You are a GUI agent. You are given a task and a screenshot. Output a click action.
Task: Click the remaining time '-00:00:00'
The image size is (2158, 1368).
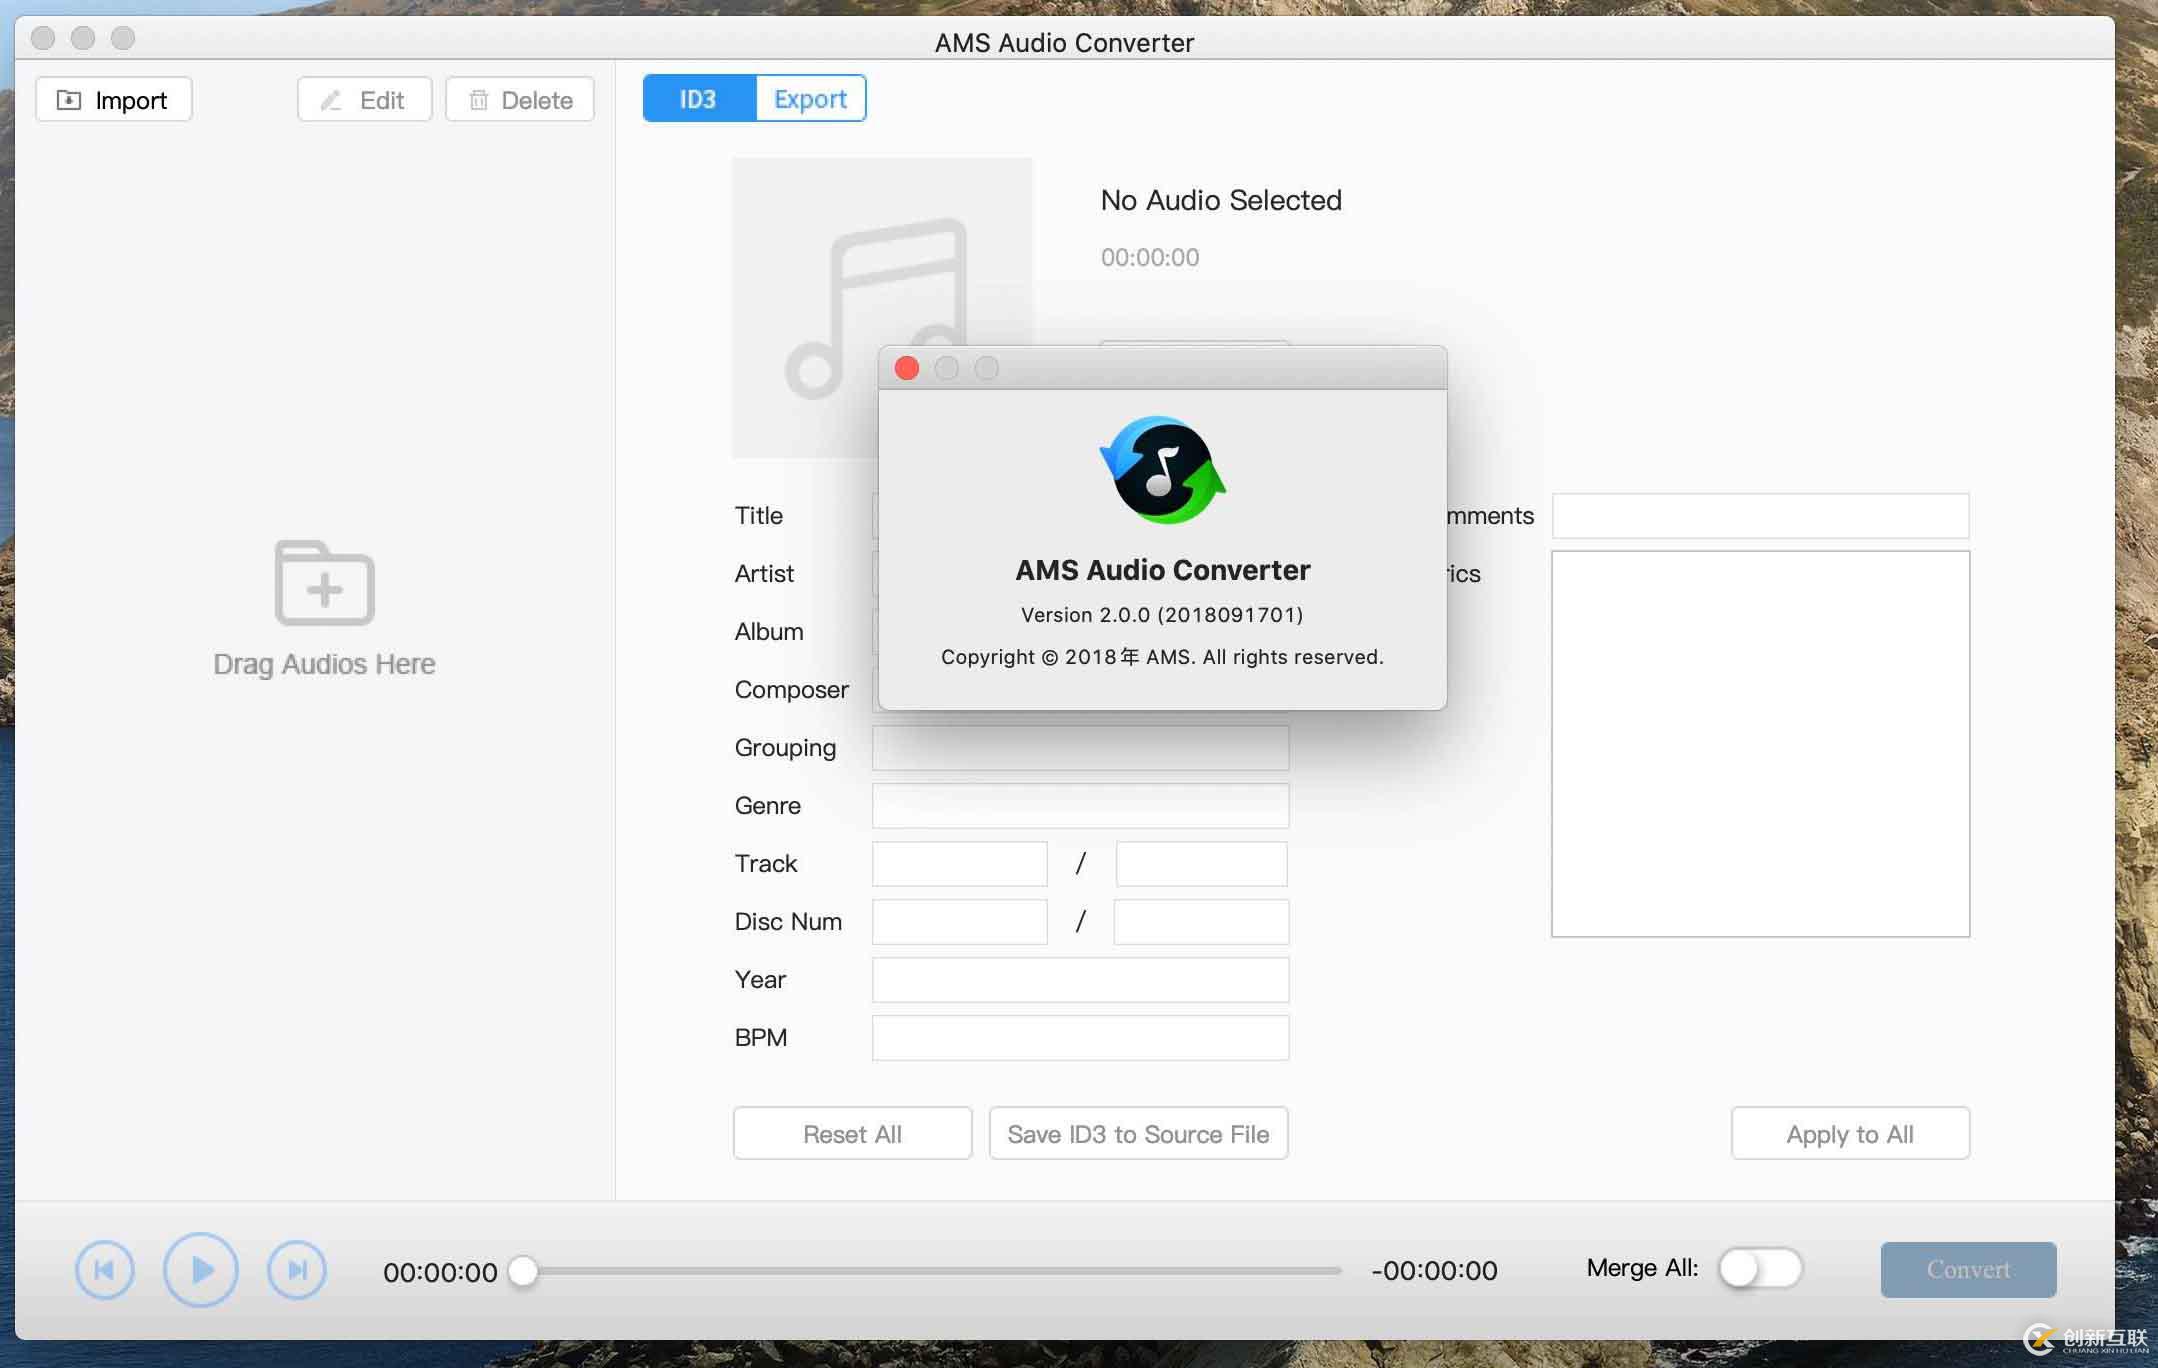pyautogui.click(x=1434, y=1271)
